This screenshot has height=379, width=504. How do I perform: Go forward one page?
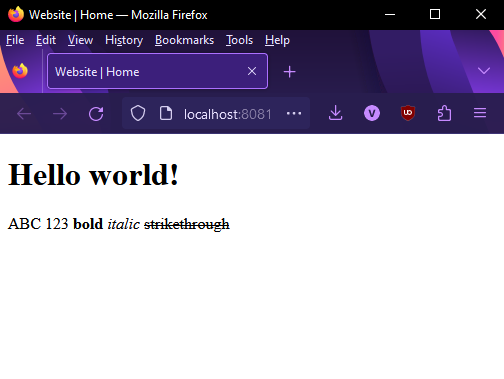coord(60,114)
